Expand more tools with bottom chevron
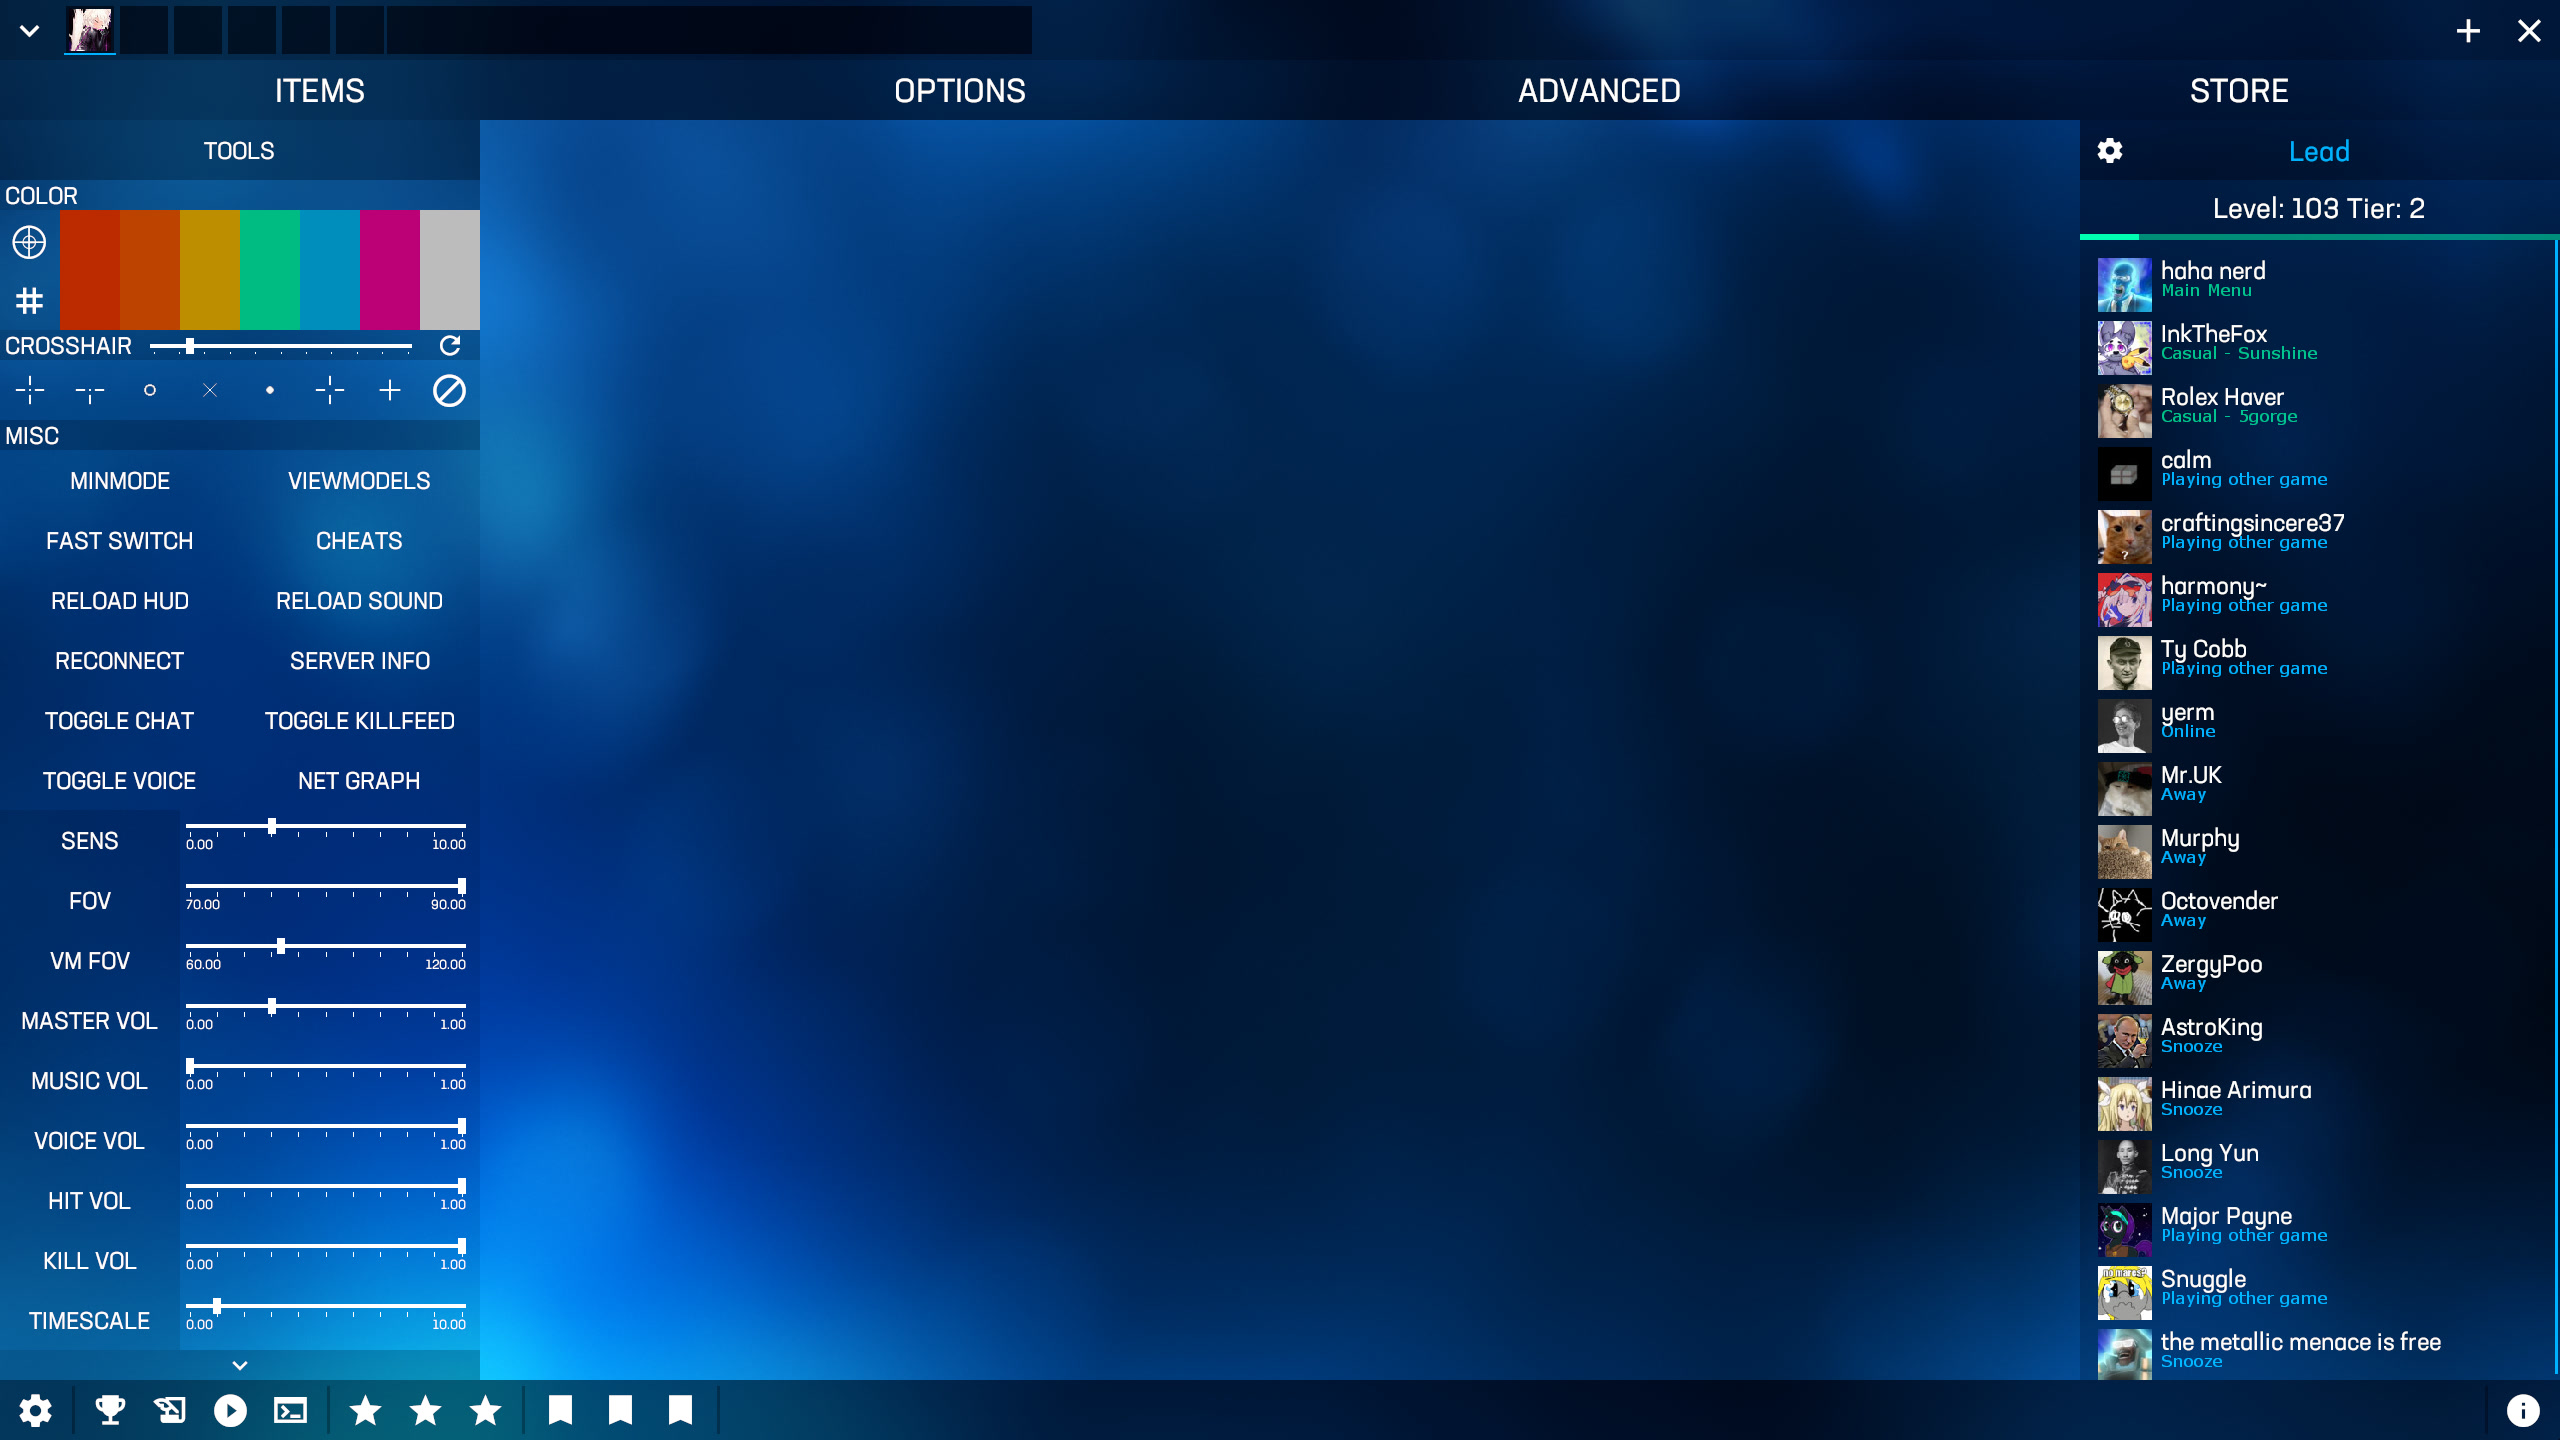The width and height of the screenshot is (2560, 1440). click(240, 1365)
